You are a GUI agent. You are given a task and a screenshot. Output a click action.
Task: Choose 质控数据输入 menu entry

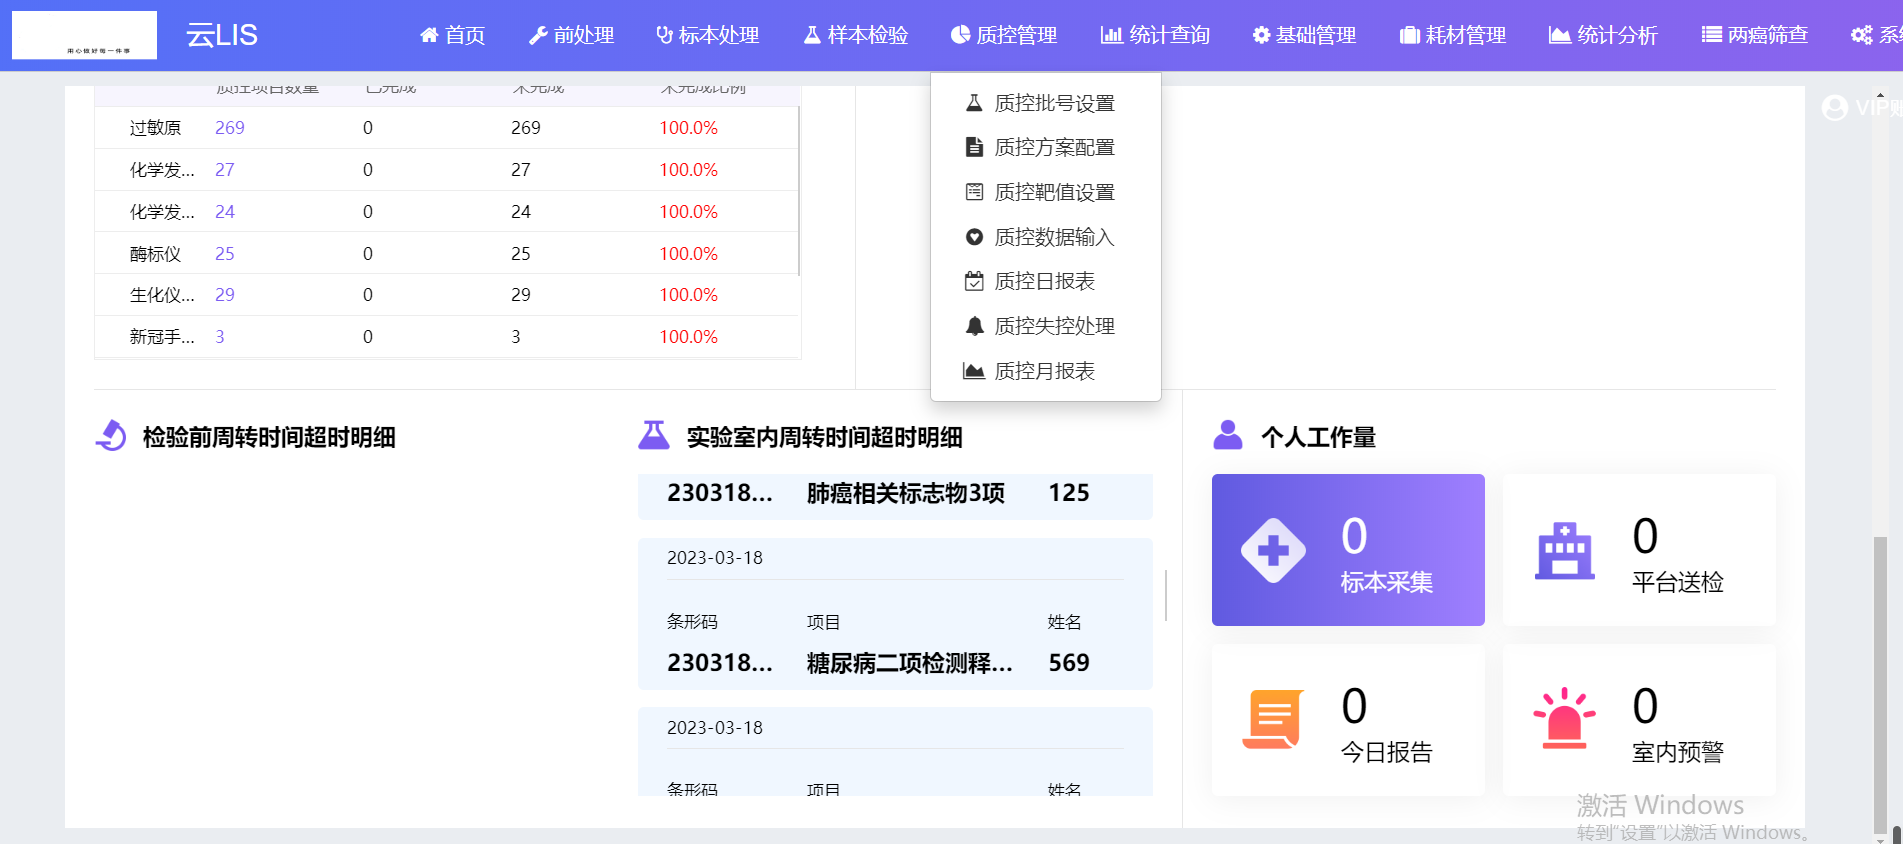point(1046,237)
